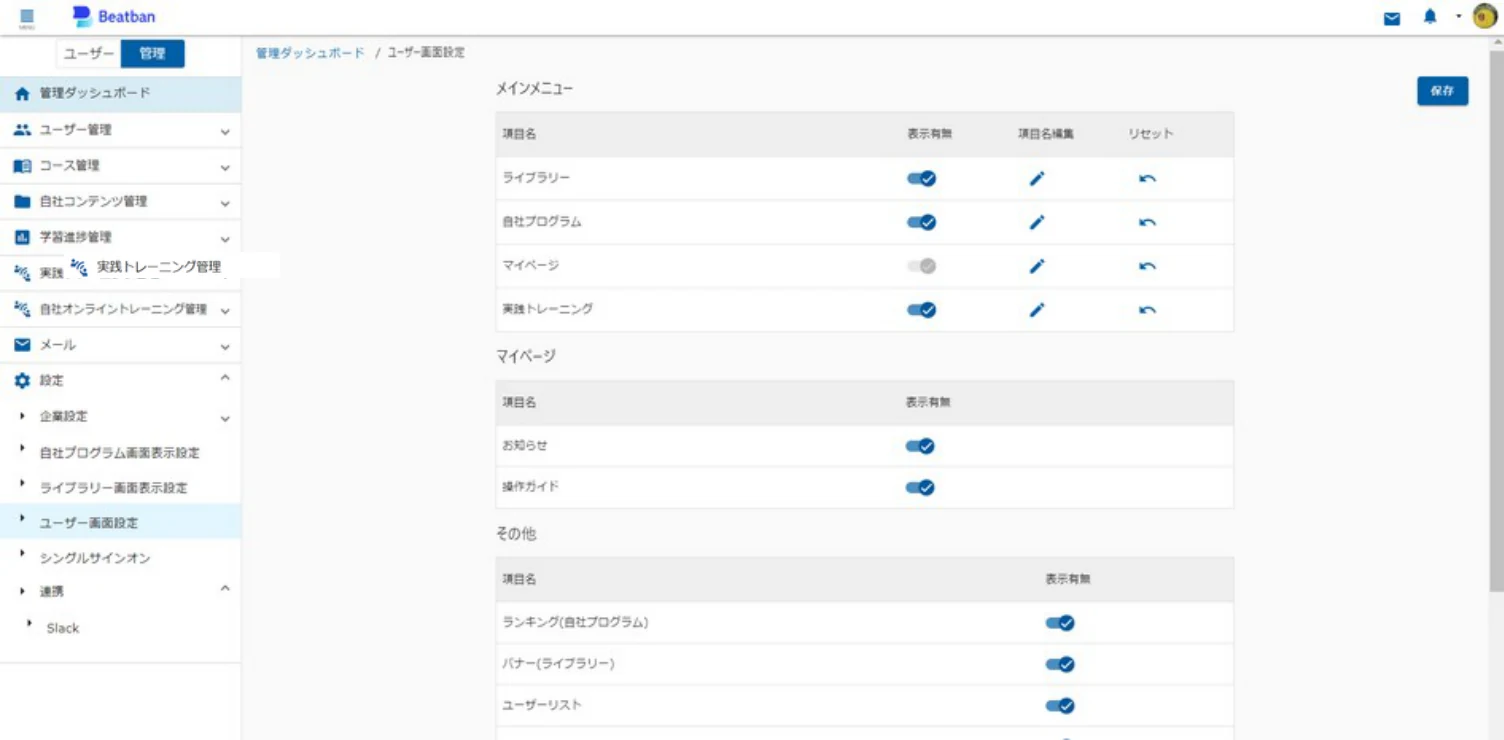Expand the 学習進捗管理 chevron
1504x740 pixels.
coord(225,239)
